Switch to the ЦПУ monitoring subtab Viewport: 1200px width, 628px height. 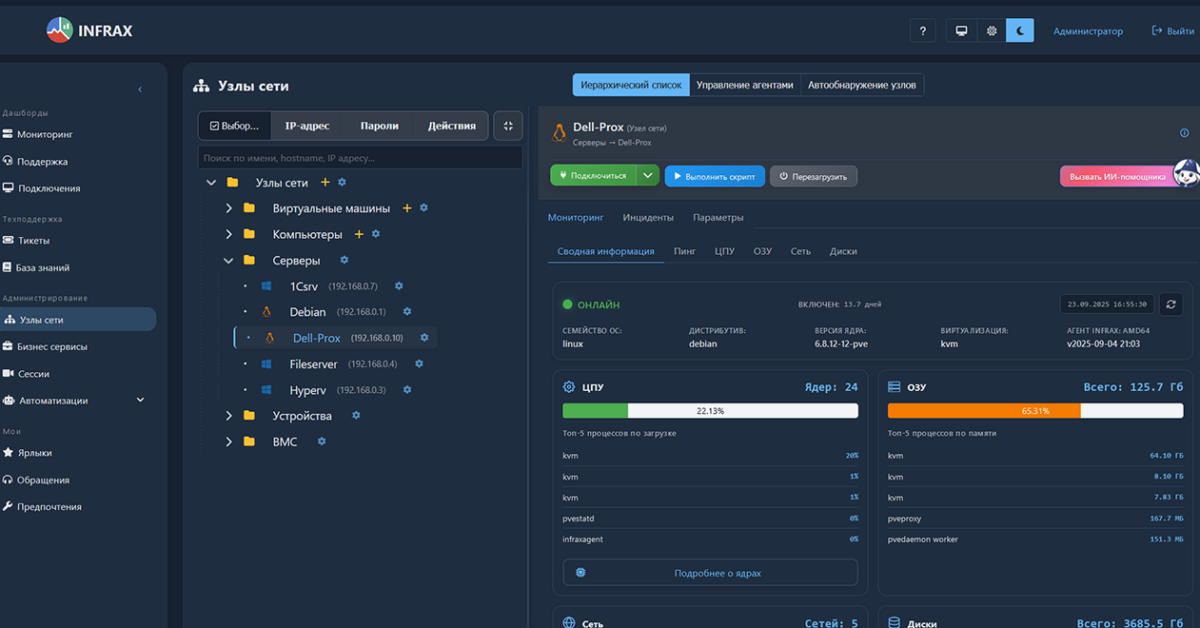pos(725,251)
